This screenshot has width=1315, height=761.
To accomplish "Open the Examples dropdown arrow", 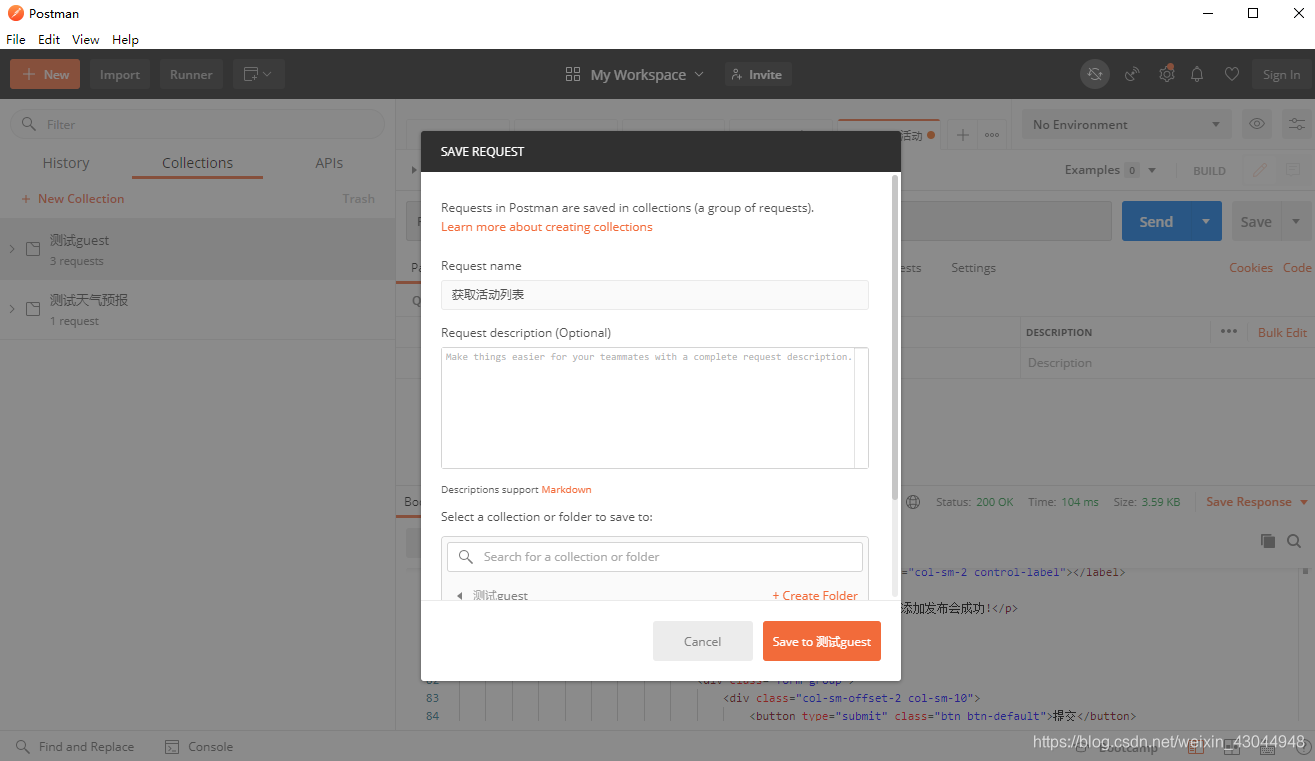I will 1152,170.
